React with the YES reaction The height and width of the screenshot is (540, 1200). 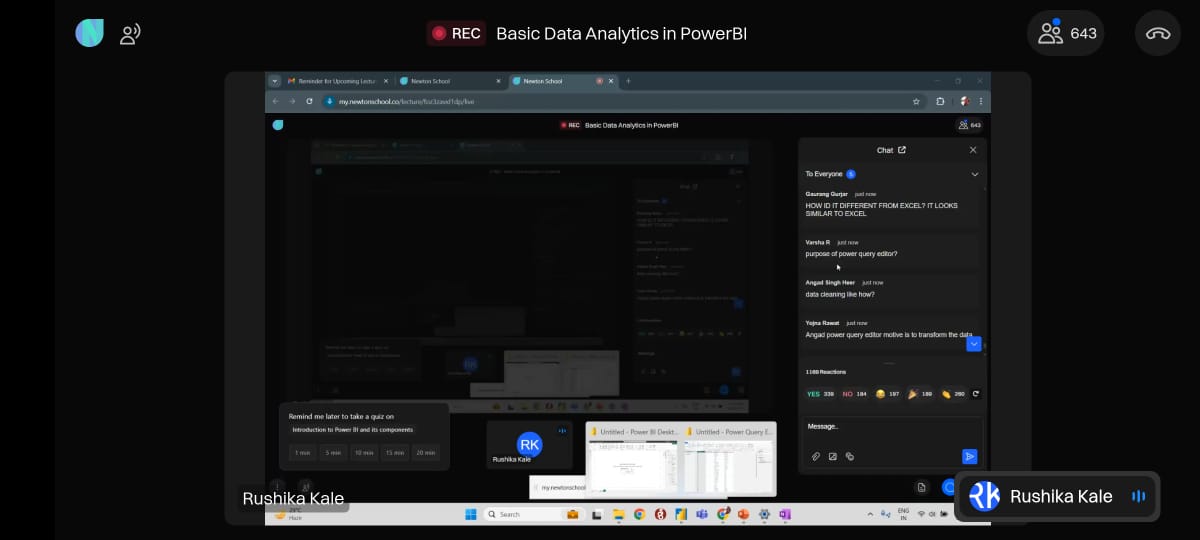tap(820, 394)
